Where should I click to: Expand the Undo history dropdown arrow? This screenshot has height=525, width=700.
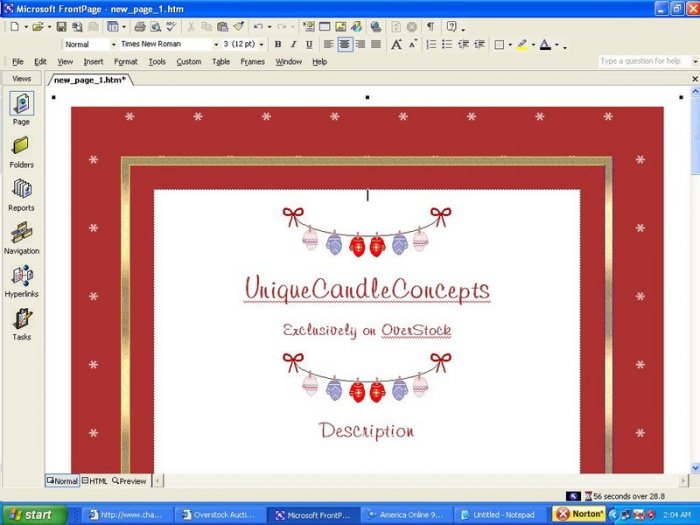[269, 27]
